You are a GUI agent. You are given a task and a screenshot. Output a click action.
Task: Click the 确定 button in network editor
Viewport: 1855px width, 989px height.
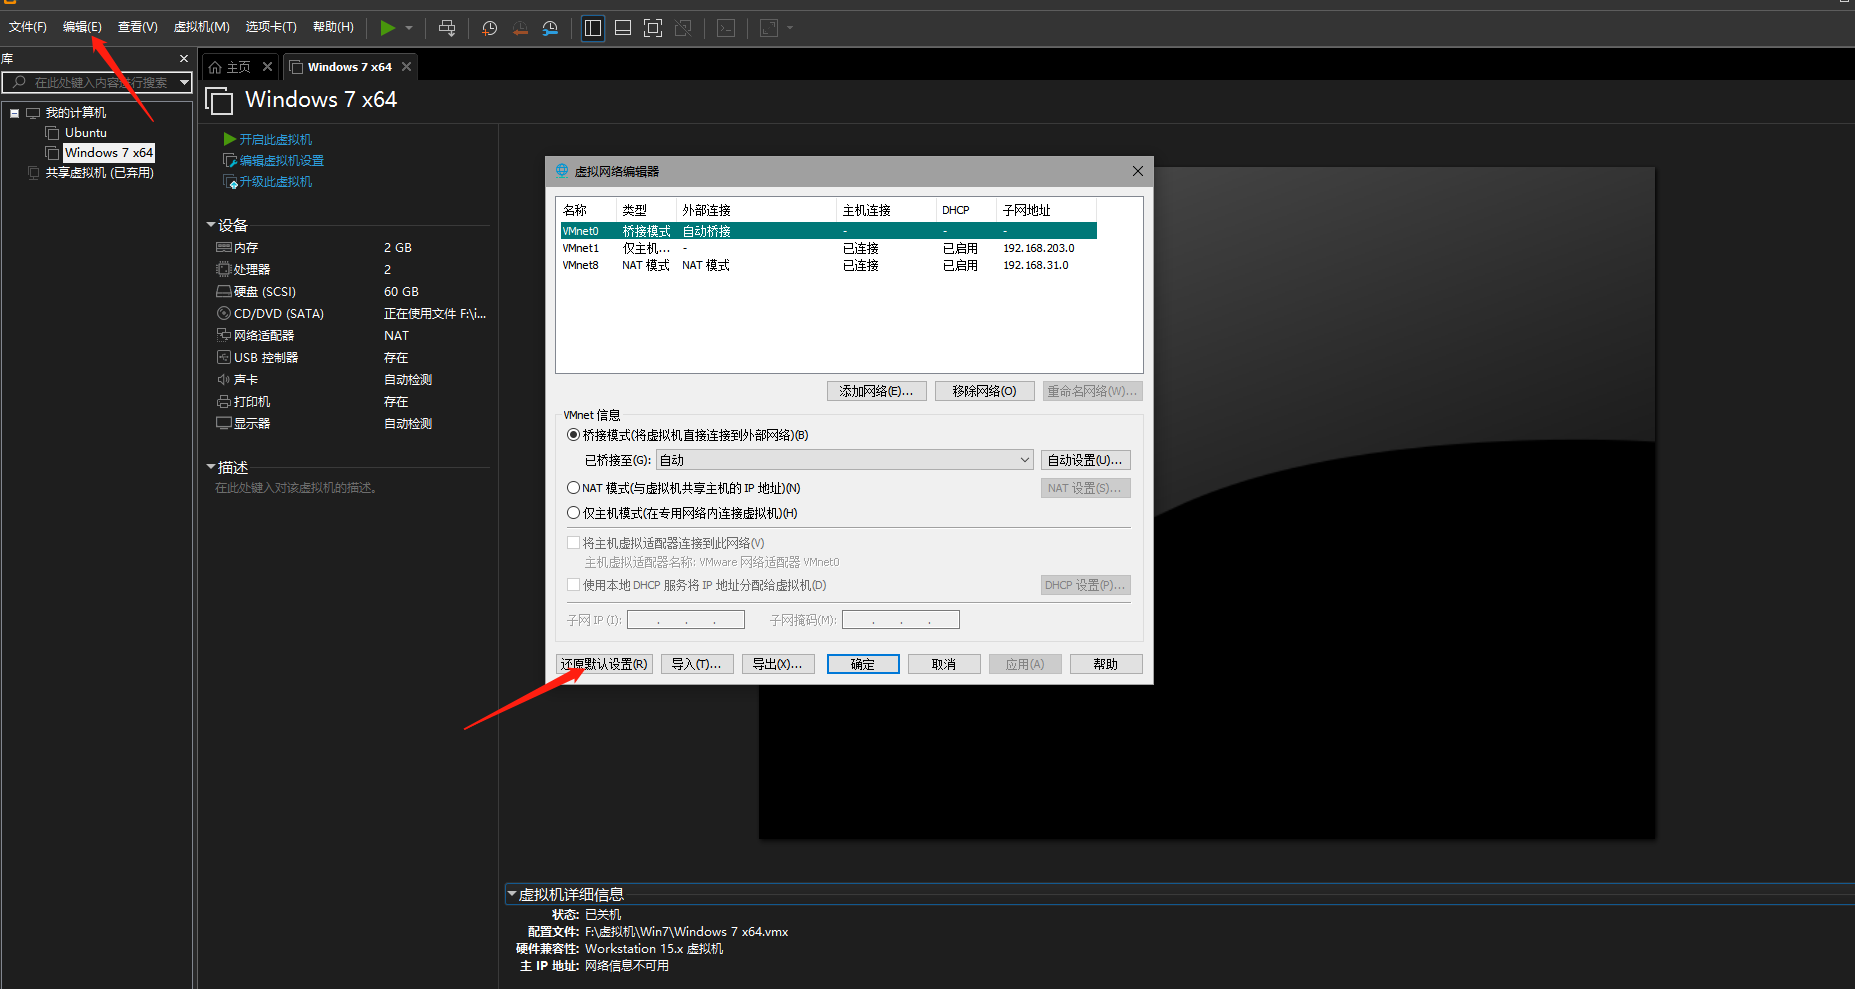pos(863,664)
